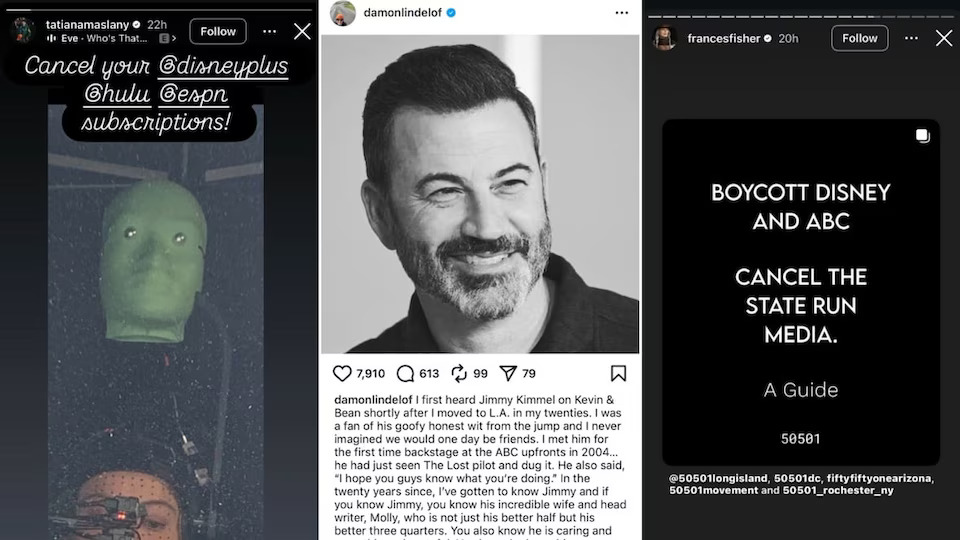Open the @50501longisland tagged account

(x=718, y=478)
